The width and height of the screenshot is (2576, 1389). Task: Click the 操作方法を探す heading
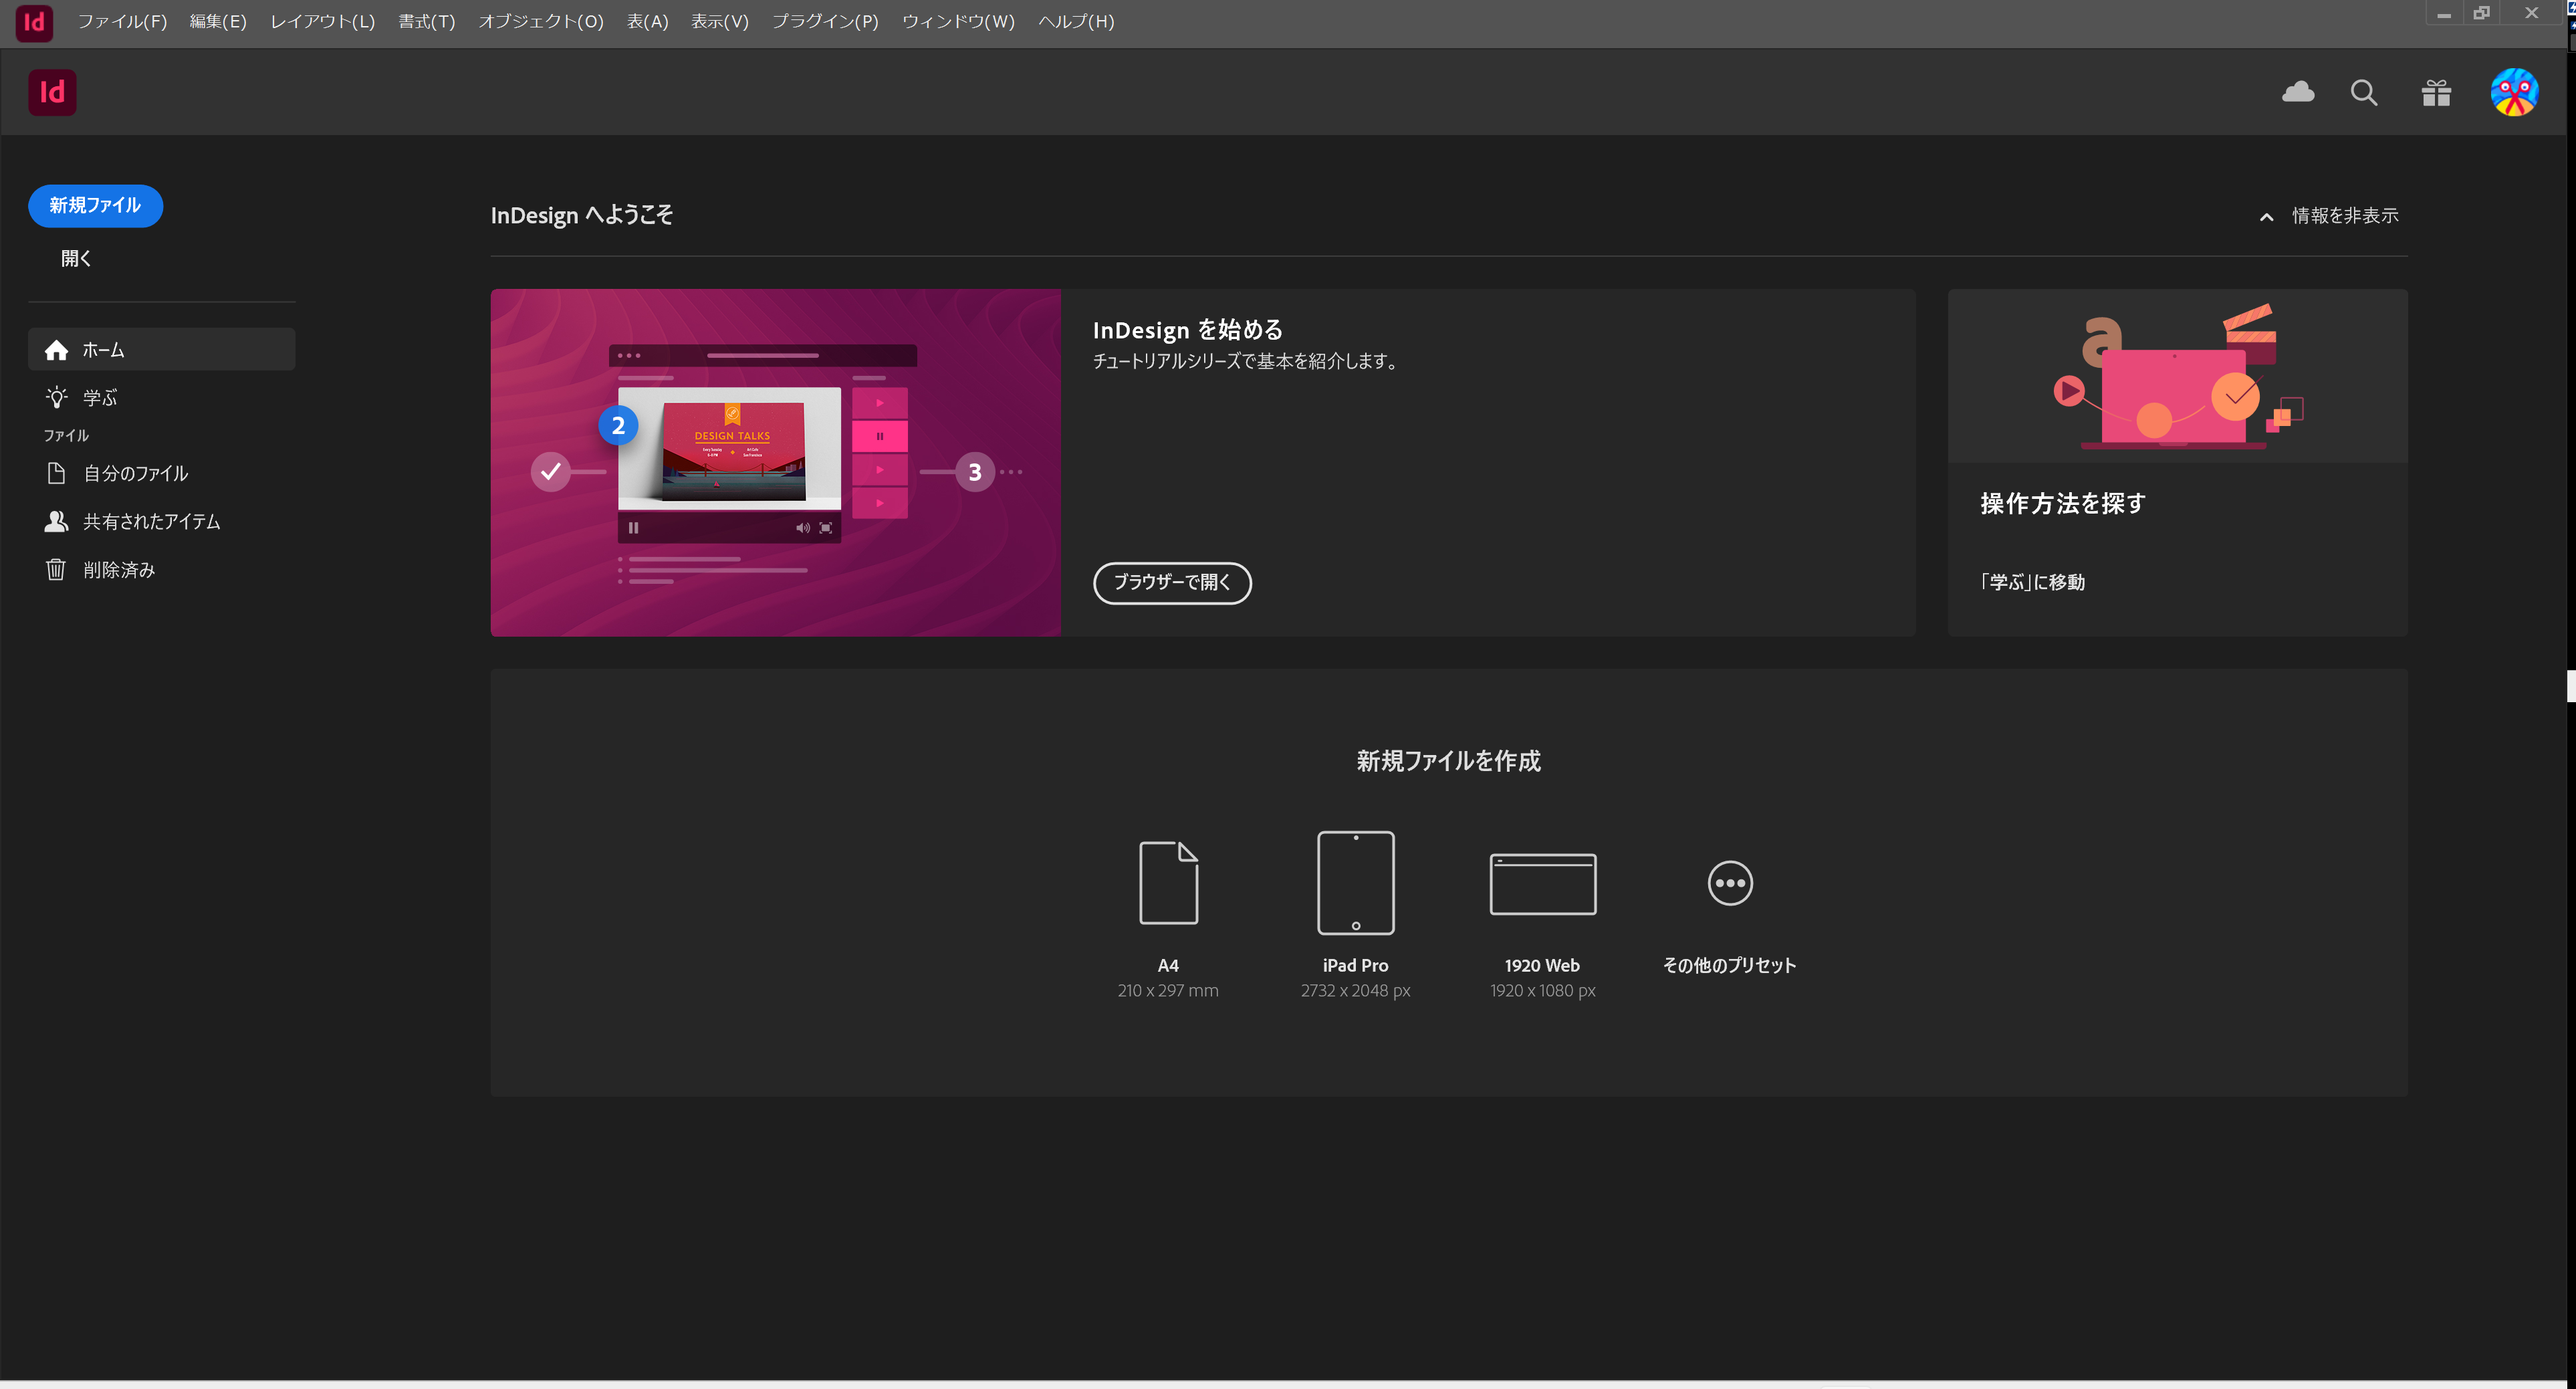pos(2062,503)
